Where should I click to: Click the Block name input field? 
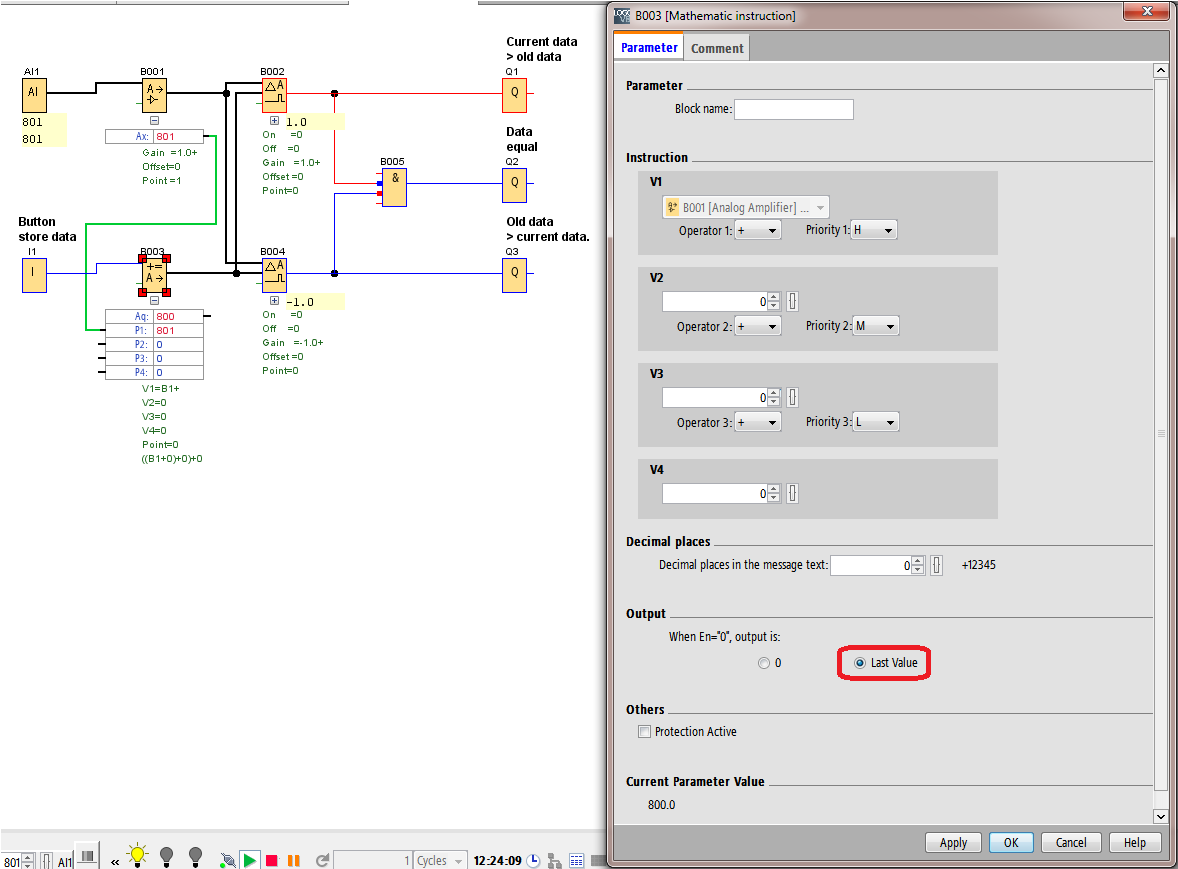tap(793, 109)
